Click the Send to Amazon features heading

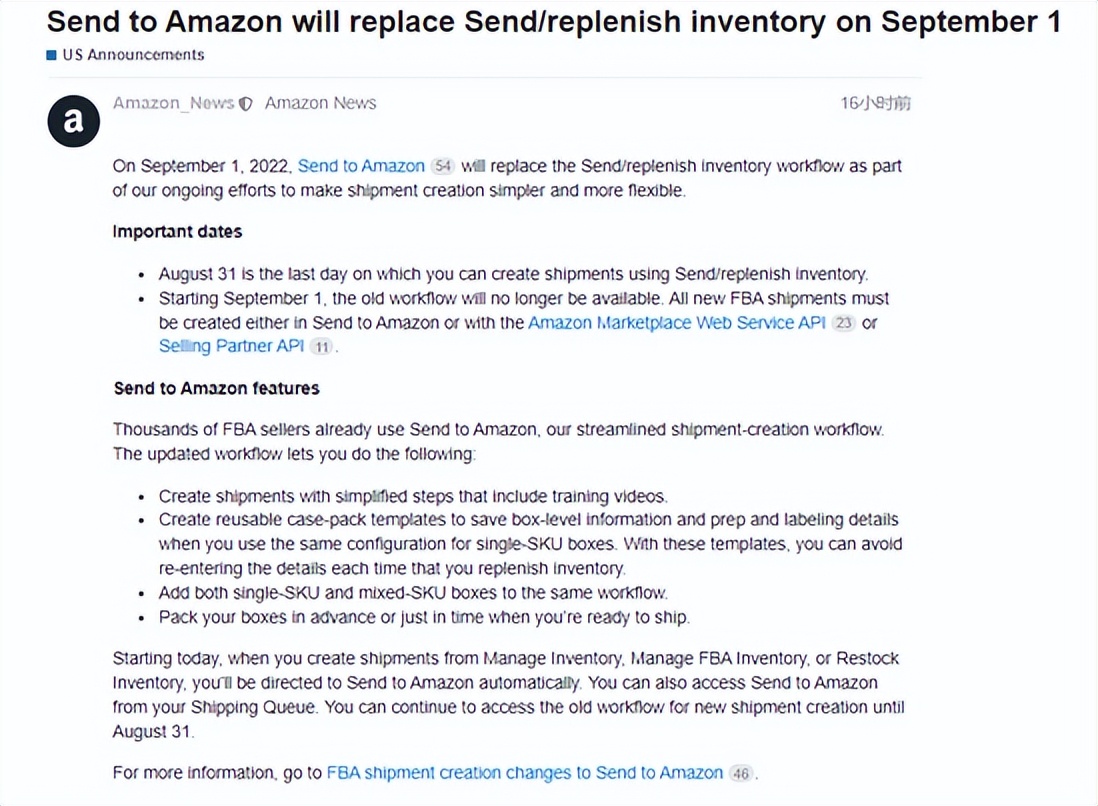coord(216,389)
